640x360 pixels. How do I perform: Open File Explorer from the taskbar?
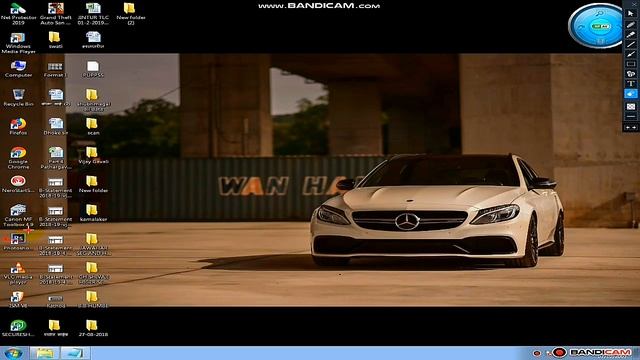[x=45, y=353]
